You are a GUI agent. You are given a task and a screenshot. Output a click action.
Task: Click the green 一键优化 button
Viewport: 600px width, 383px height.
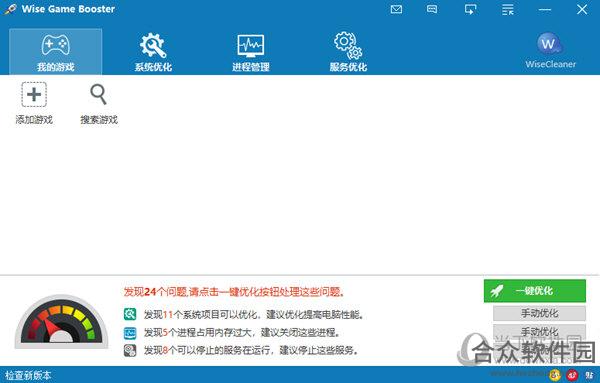click(535, 291)
